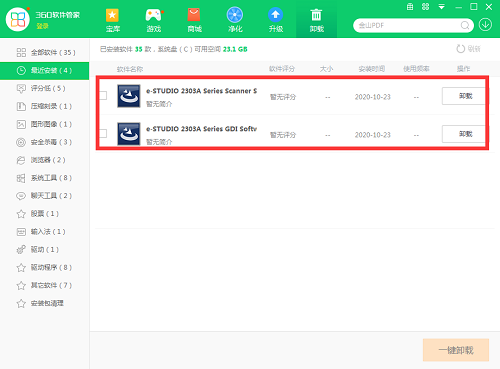Sort by 使用频率 column header
The height and width of the screenshot is (369, 500).
pos(416,69)
